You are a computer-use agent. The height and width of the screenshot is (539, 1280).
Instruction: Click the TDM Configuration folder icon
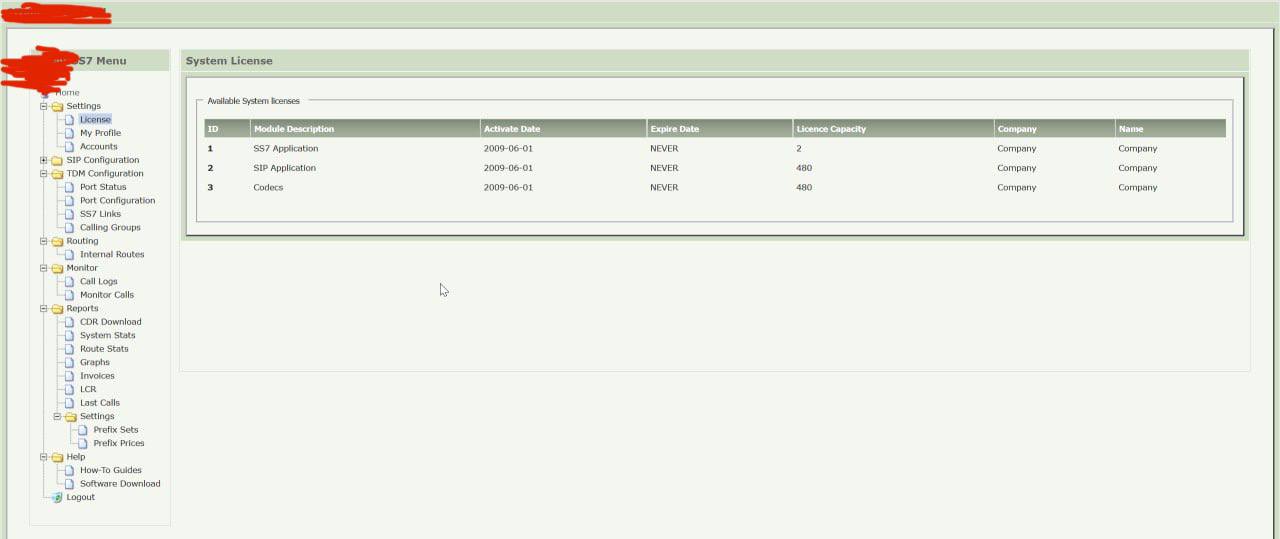pos(57,174)
